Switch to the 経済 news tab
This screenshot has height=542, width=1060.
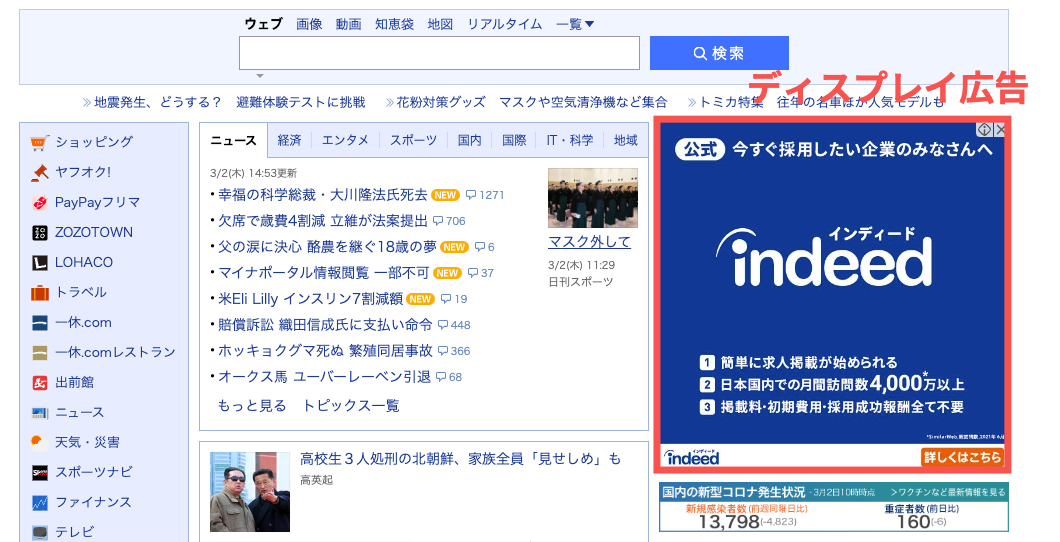pyautogui.click(x=289, y=140)
